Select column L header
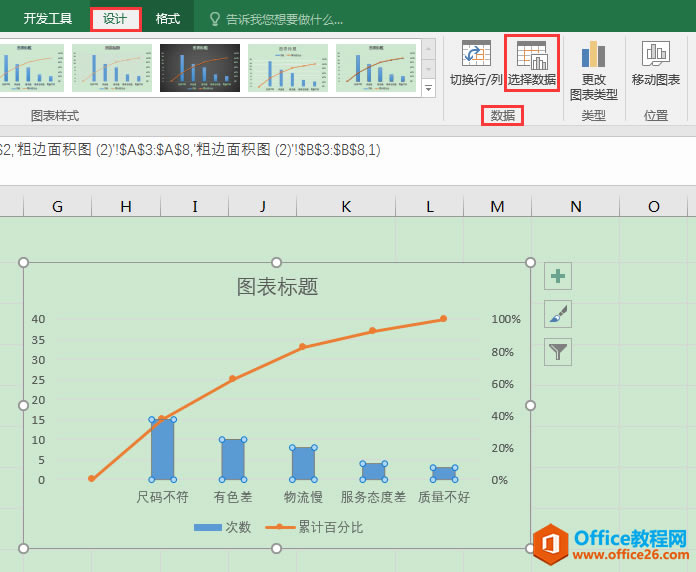This screenshot has height=572, width=696. pos(429,206)
